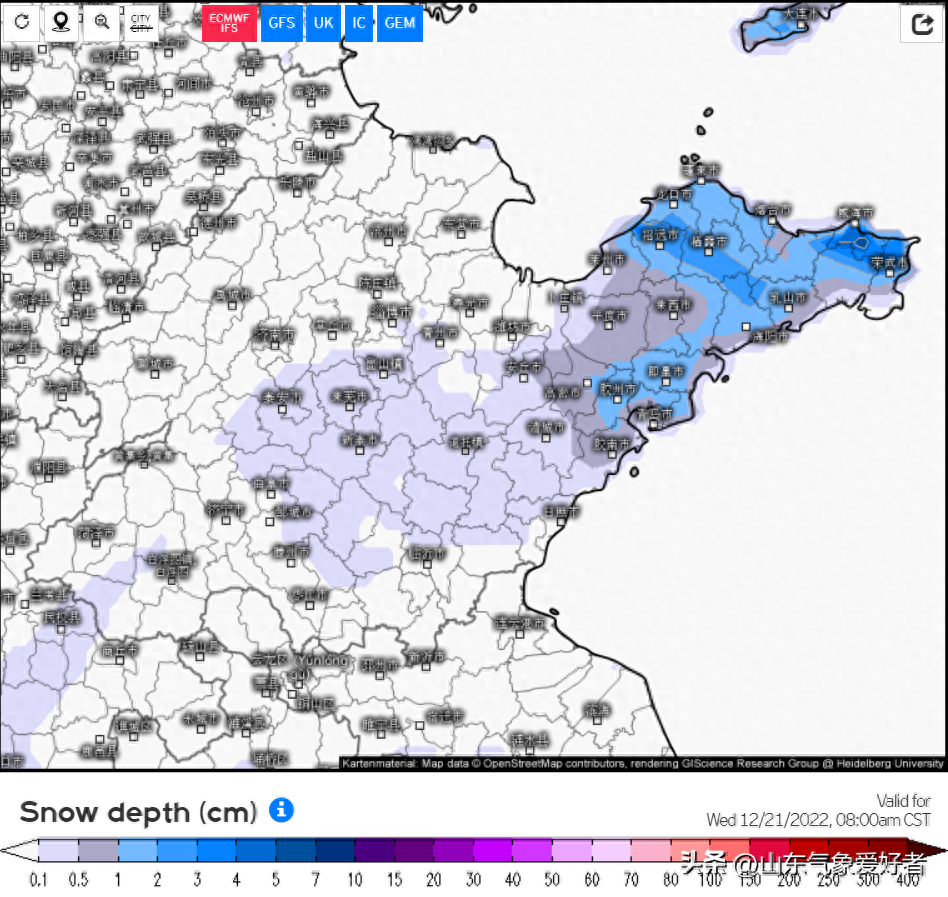Open the zoom magnifier tool
Image resolution: width=948 pixels, height=897 pixels.
click(x=101, y=22)
